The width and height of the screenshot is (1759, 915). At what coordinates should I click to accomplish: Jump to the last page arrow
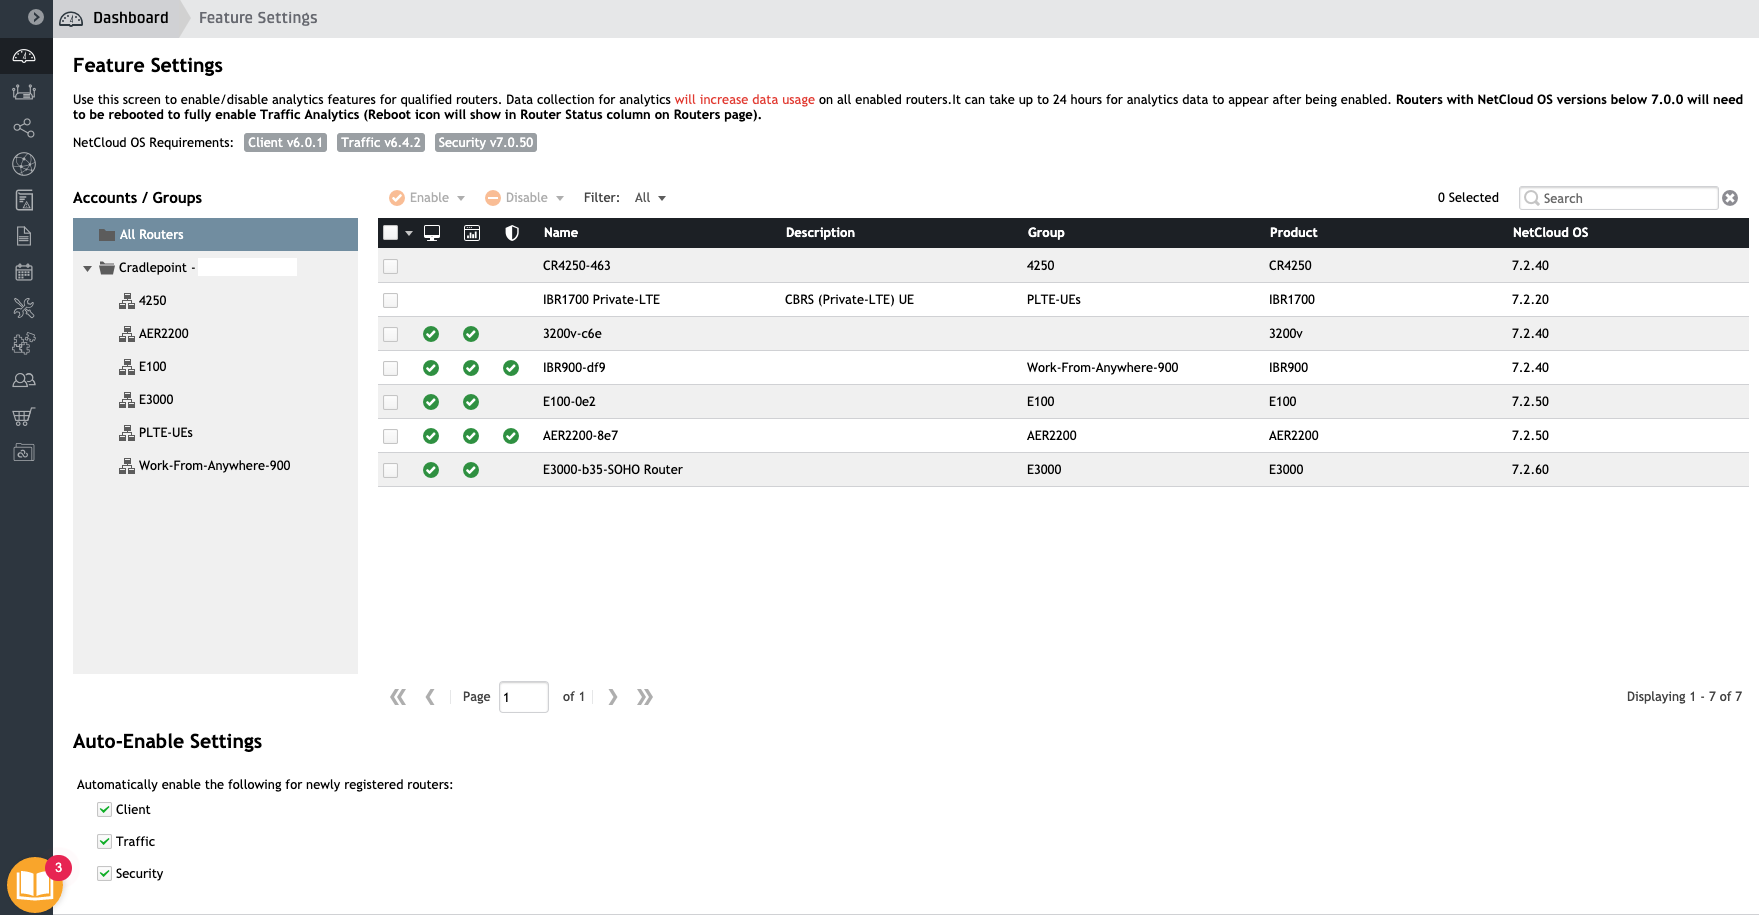click(x=645, y=697)
